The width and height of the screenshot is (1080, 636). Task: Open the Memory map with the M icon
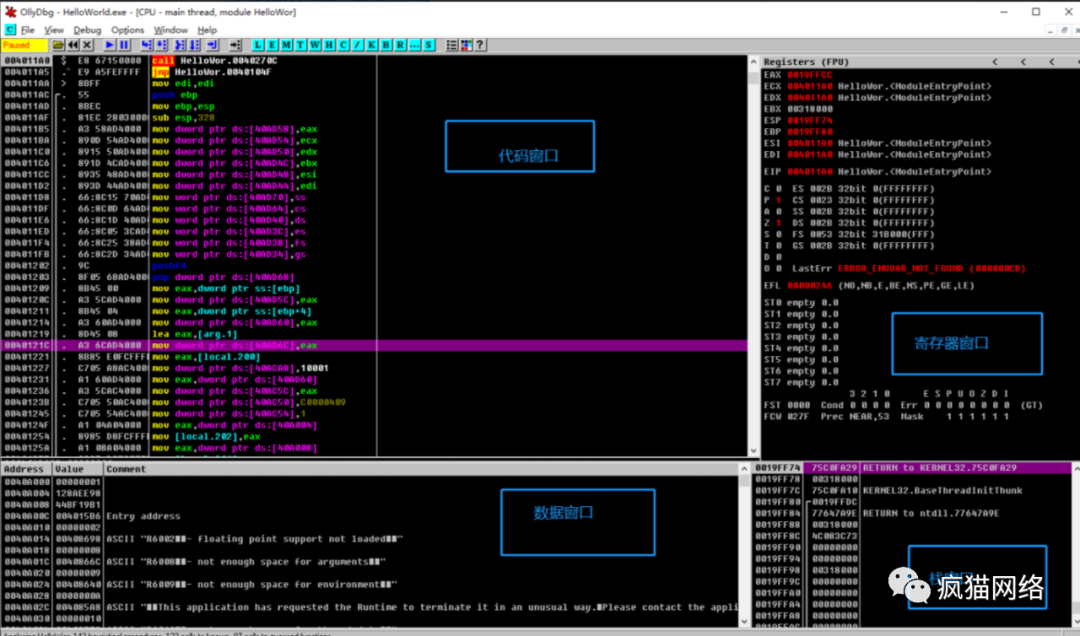click(x=286, y=45)
